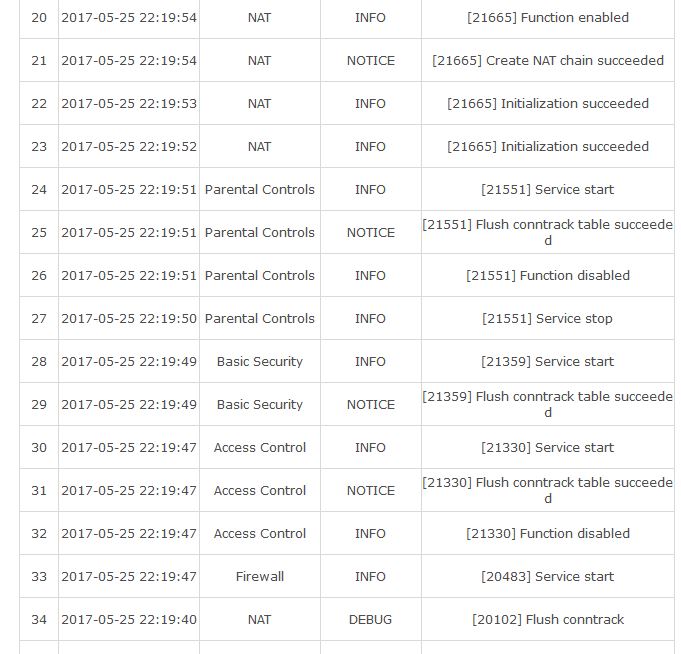Click the "[21330] Function disabled" message
681x654 pixels.
(547, 534)
